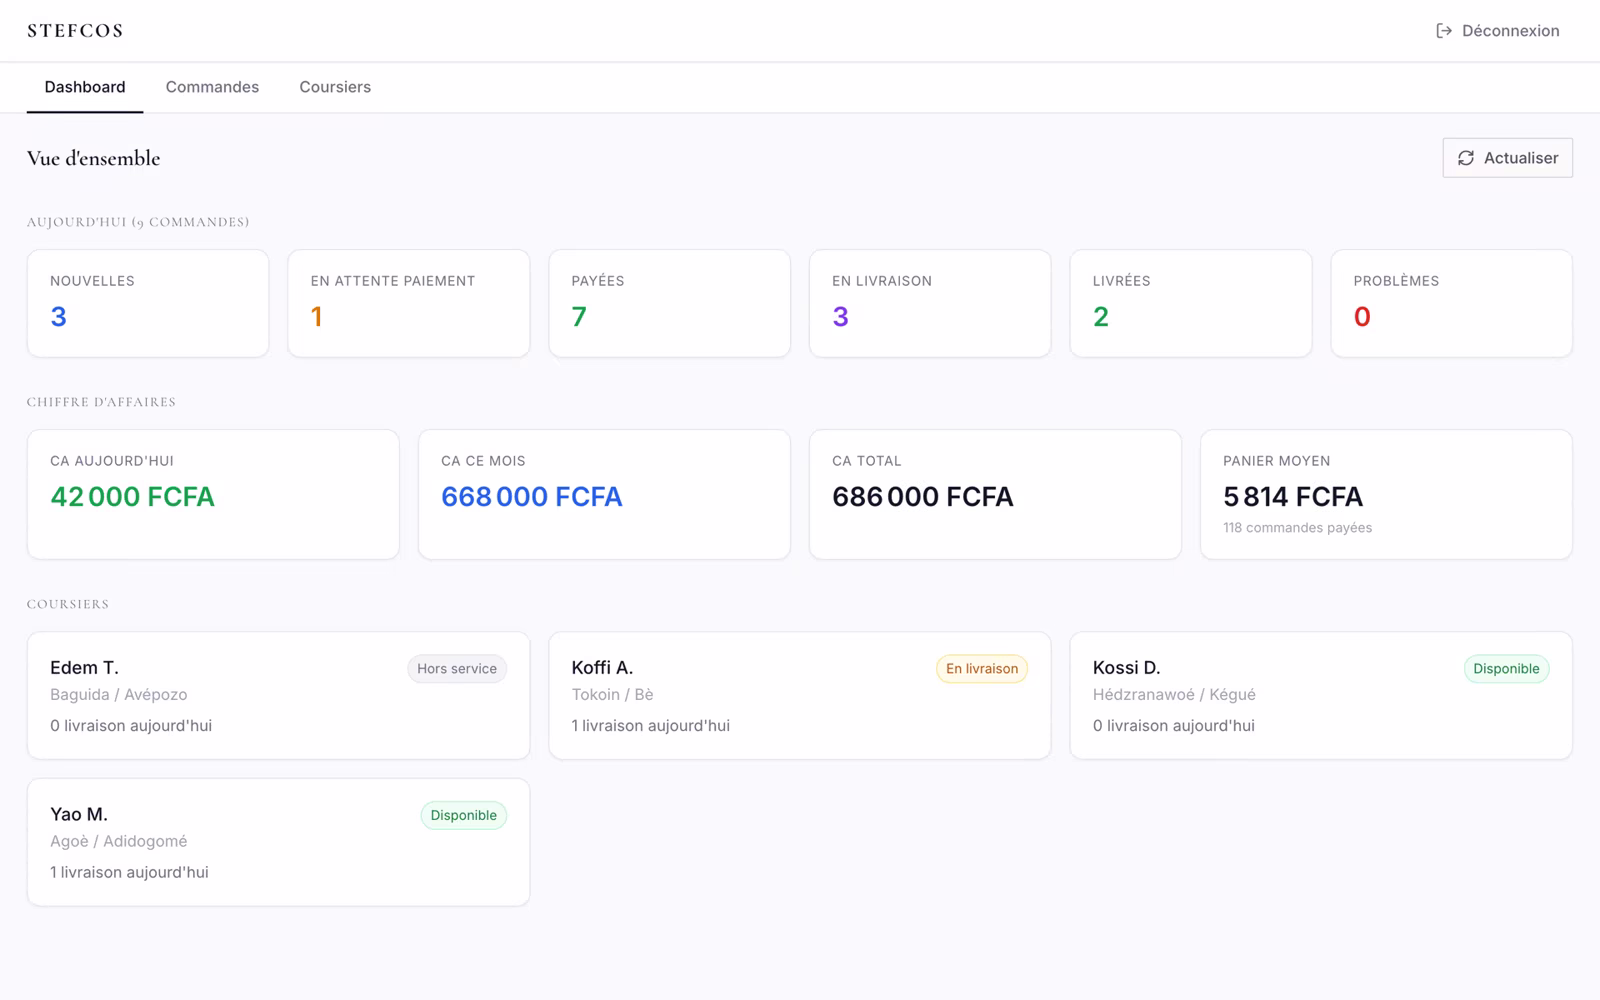Click the 'Coursiers' section heading
Image resolution: width=1600 pixels, height=1000 pixels.
pyautogui.click(x=68, y=604)
